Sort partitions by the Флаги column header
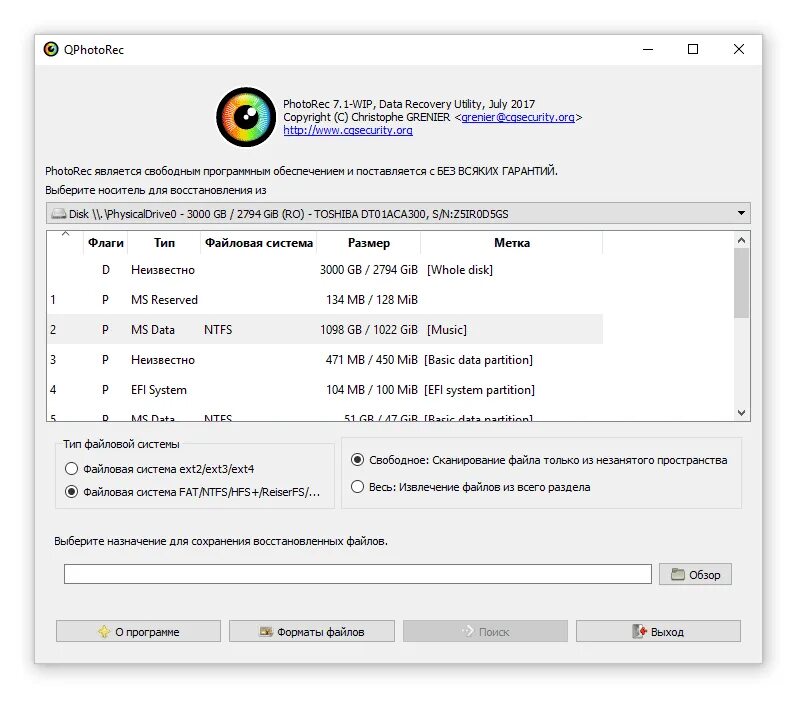 pos(106,242)
